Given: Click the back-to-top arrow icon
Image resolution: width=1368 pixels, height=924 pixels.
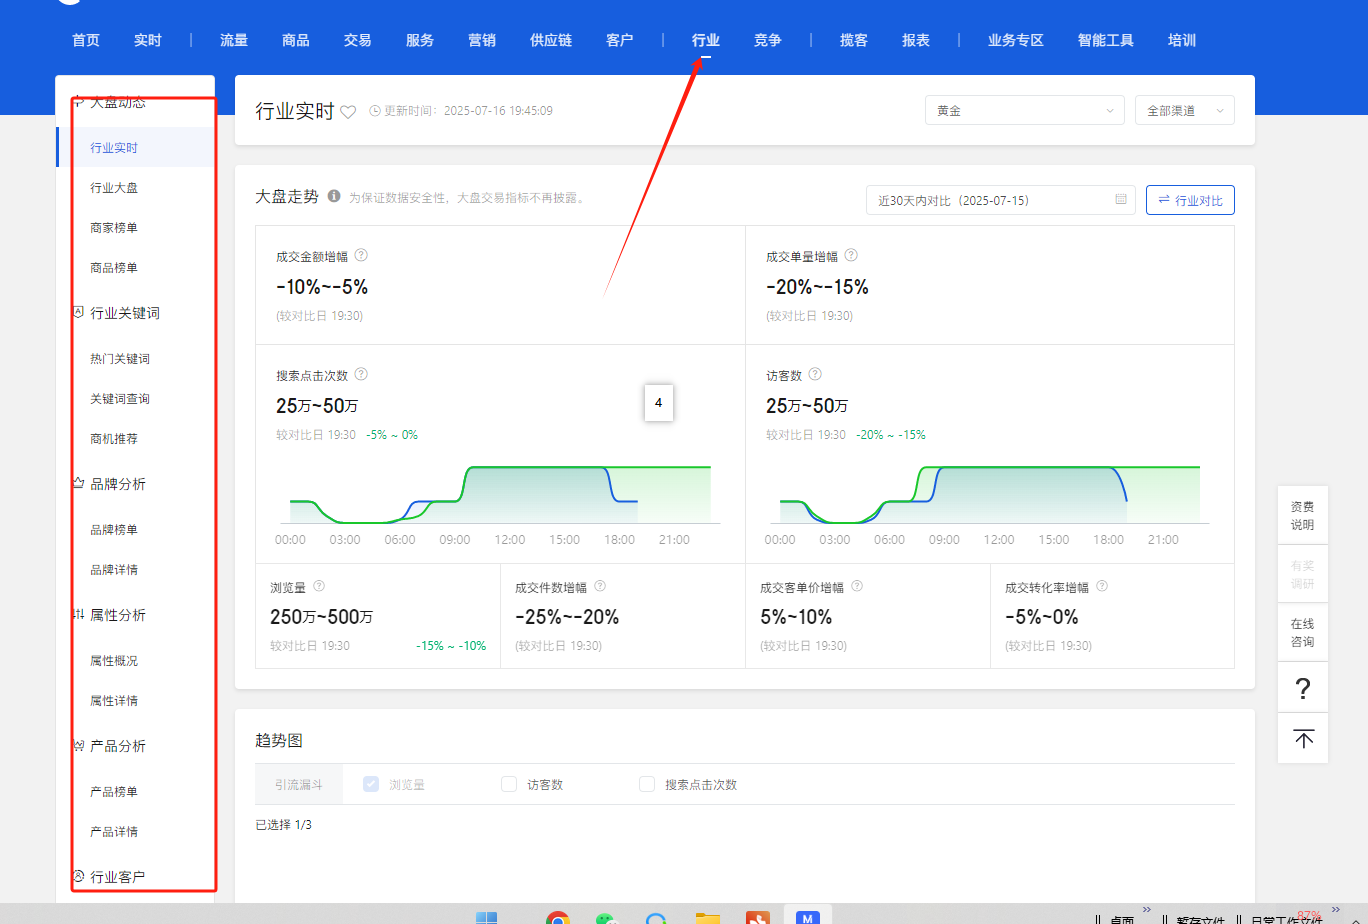Looking at the screenshot, I should 1303,739.
